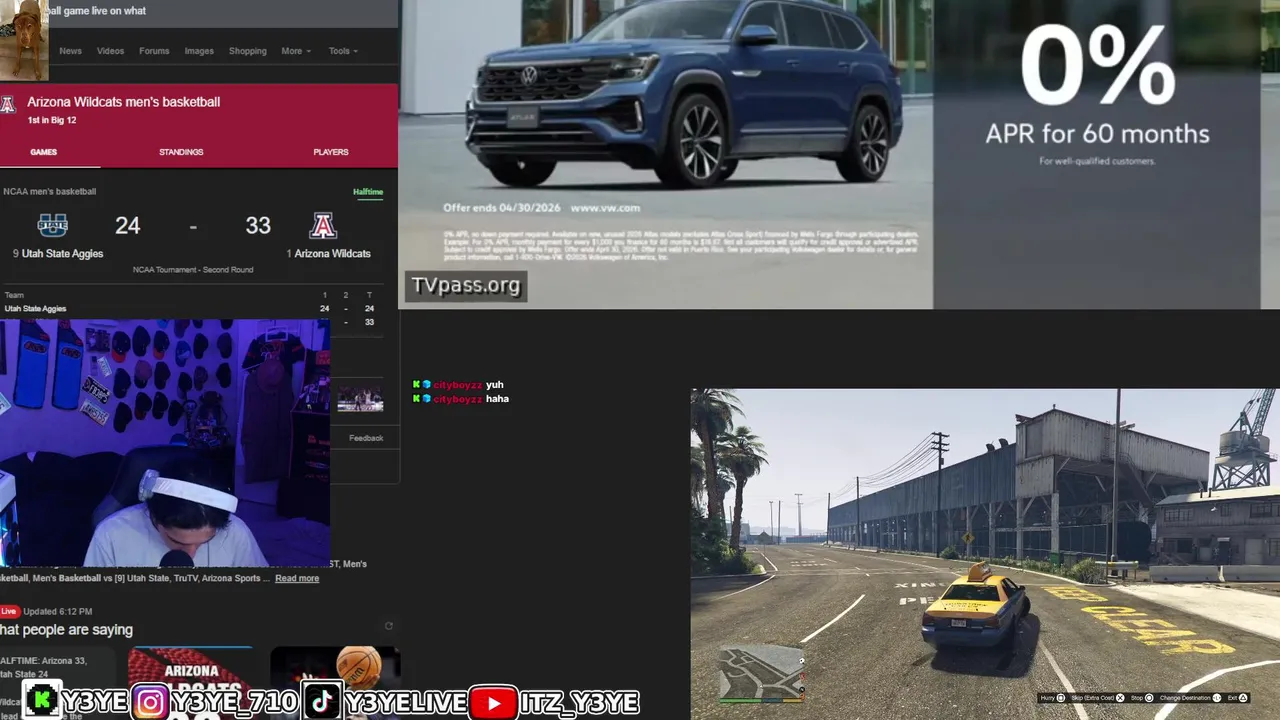Click the cityboyzz username on 'haha' message
1280x720 pixels.
pos(458,399)
